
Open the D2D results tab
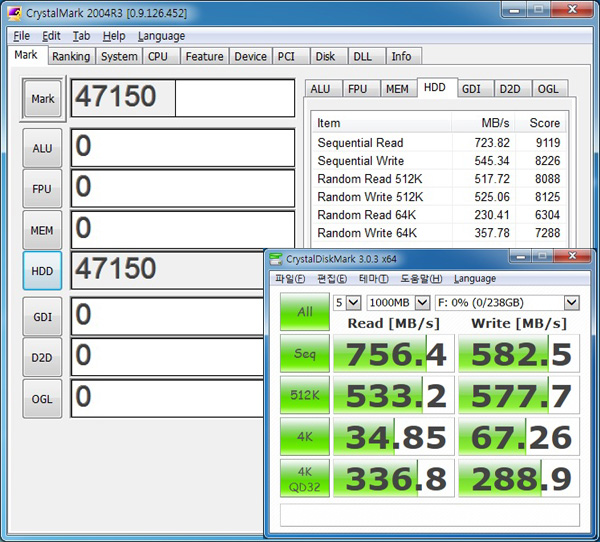[x=512, y=89]
